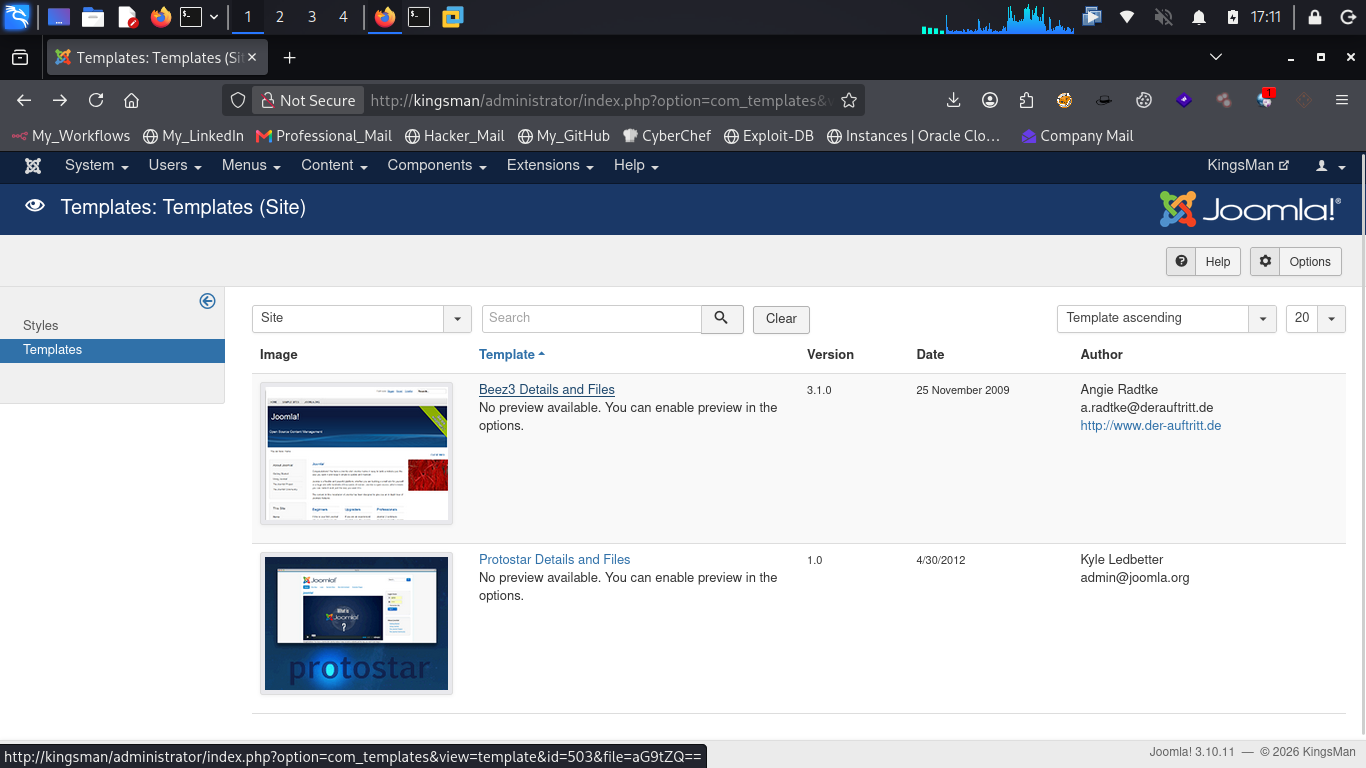Expand the Site location dropdown
This screenshot has height=768, width=1366.
361,318
